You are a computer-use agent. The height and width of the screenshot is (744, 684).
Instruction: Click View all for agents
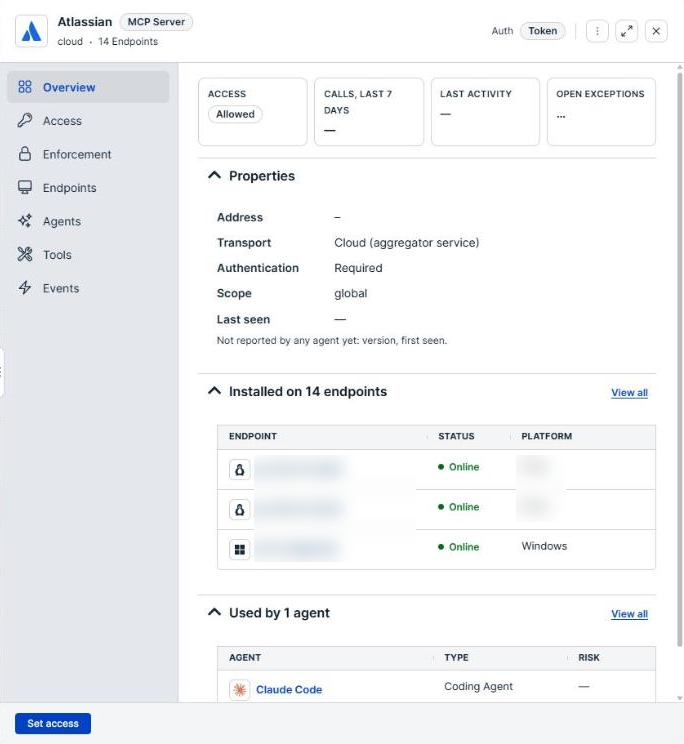[x=629, y=614]
